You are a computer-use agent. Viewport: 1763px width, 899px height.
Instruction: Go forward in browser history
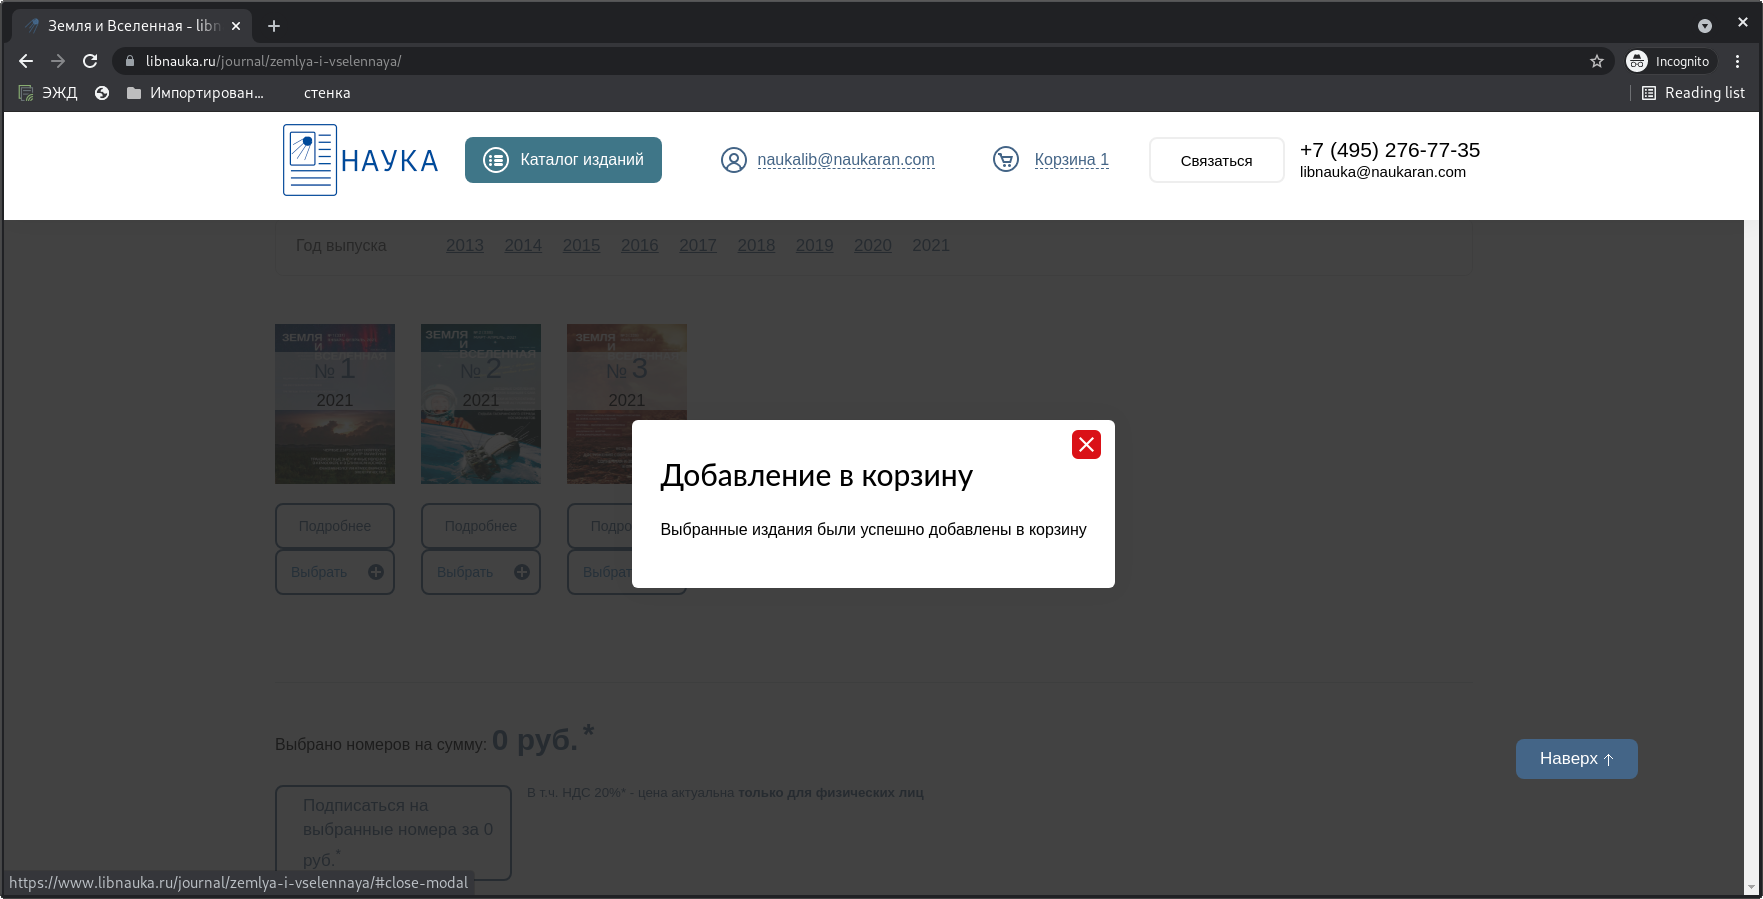coord(58,61)
